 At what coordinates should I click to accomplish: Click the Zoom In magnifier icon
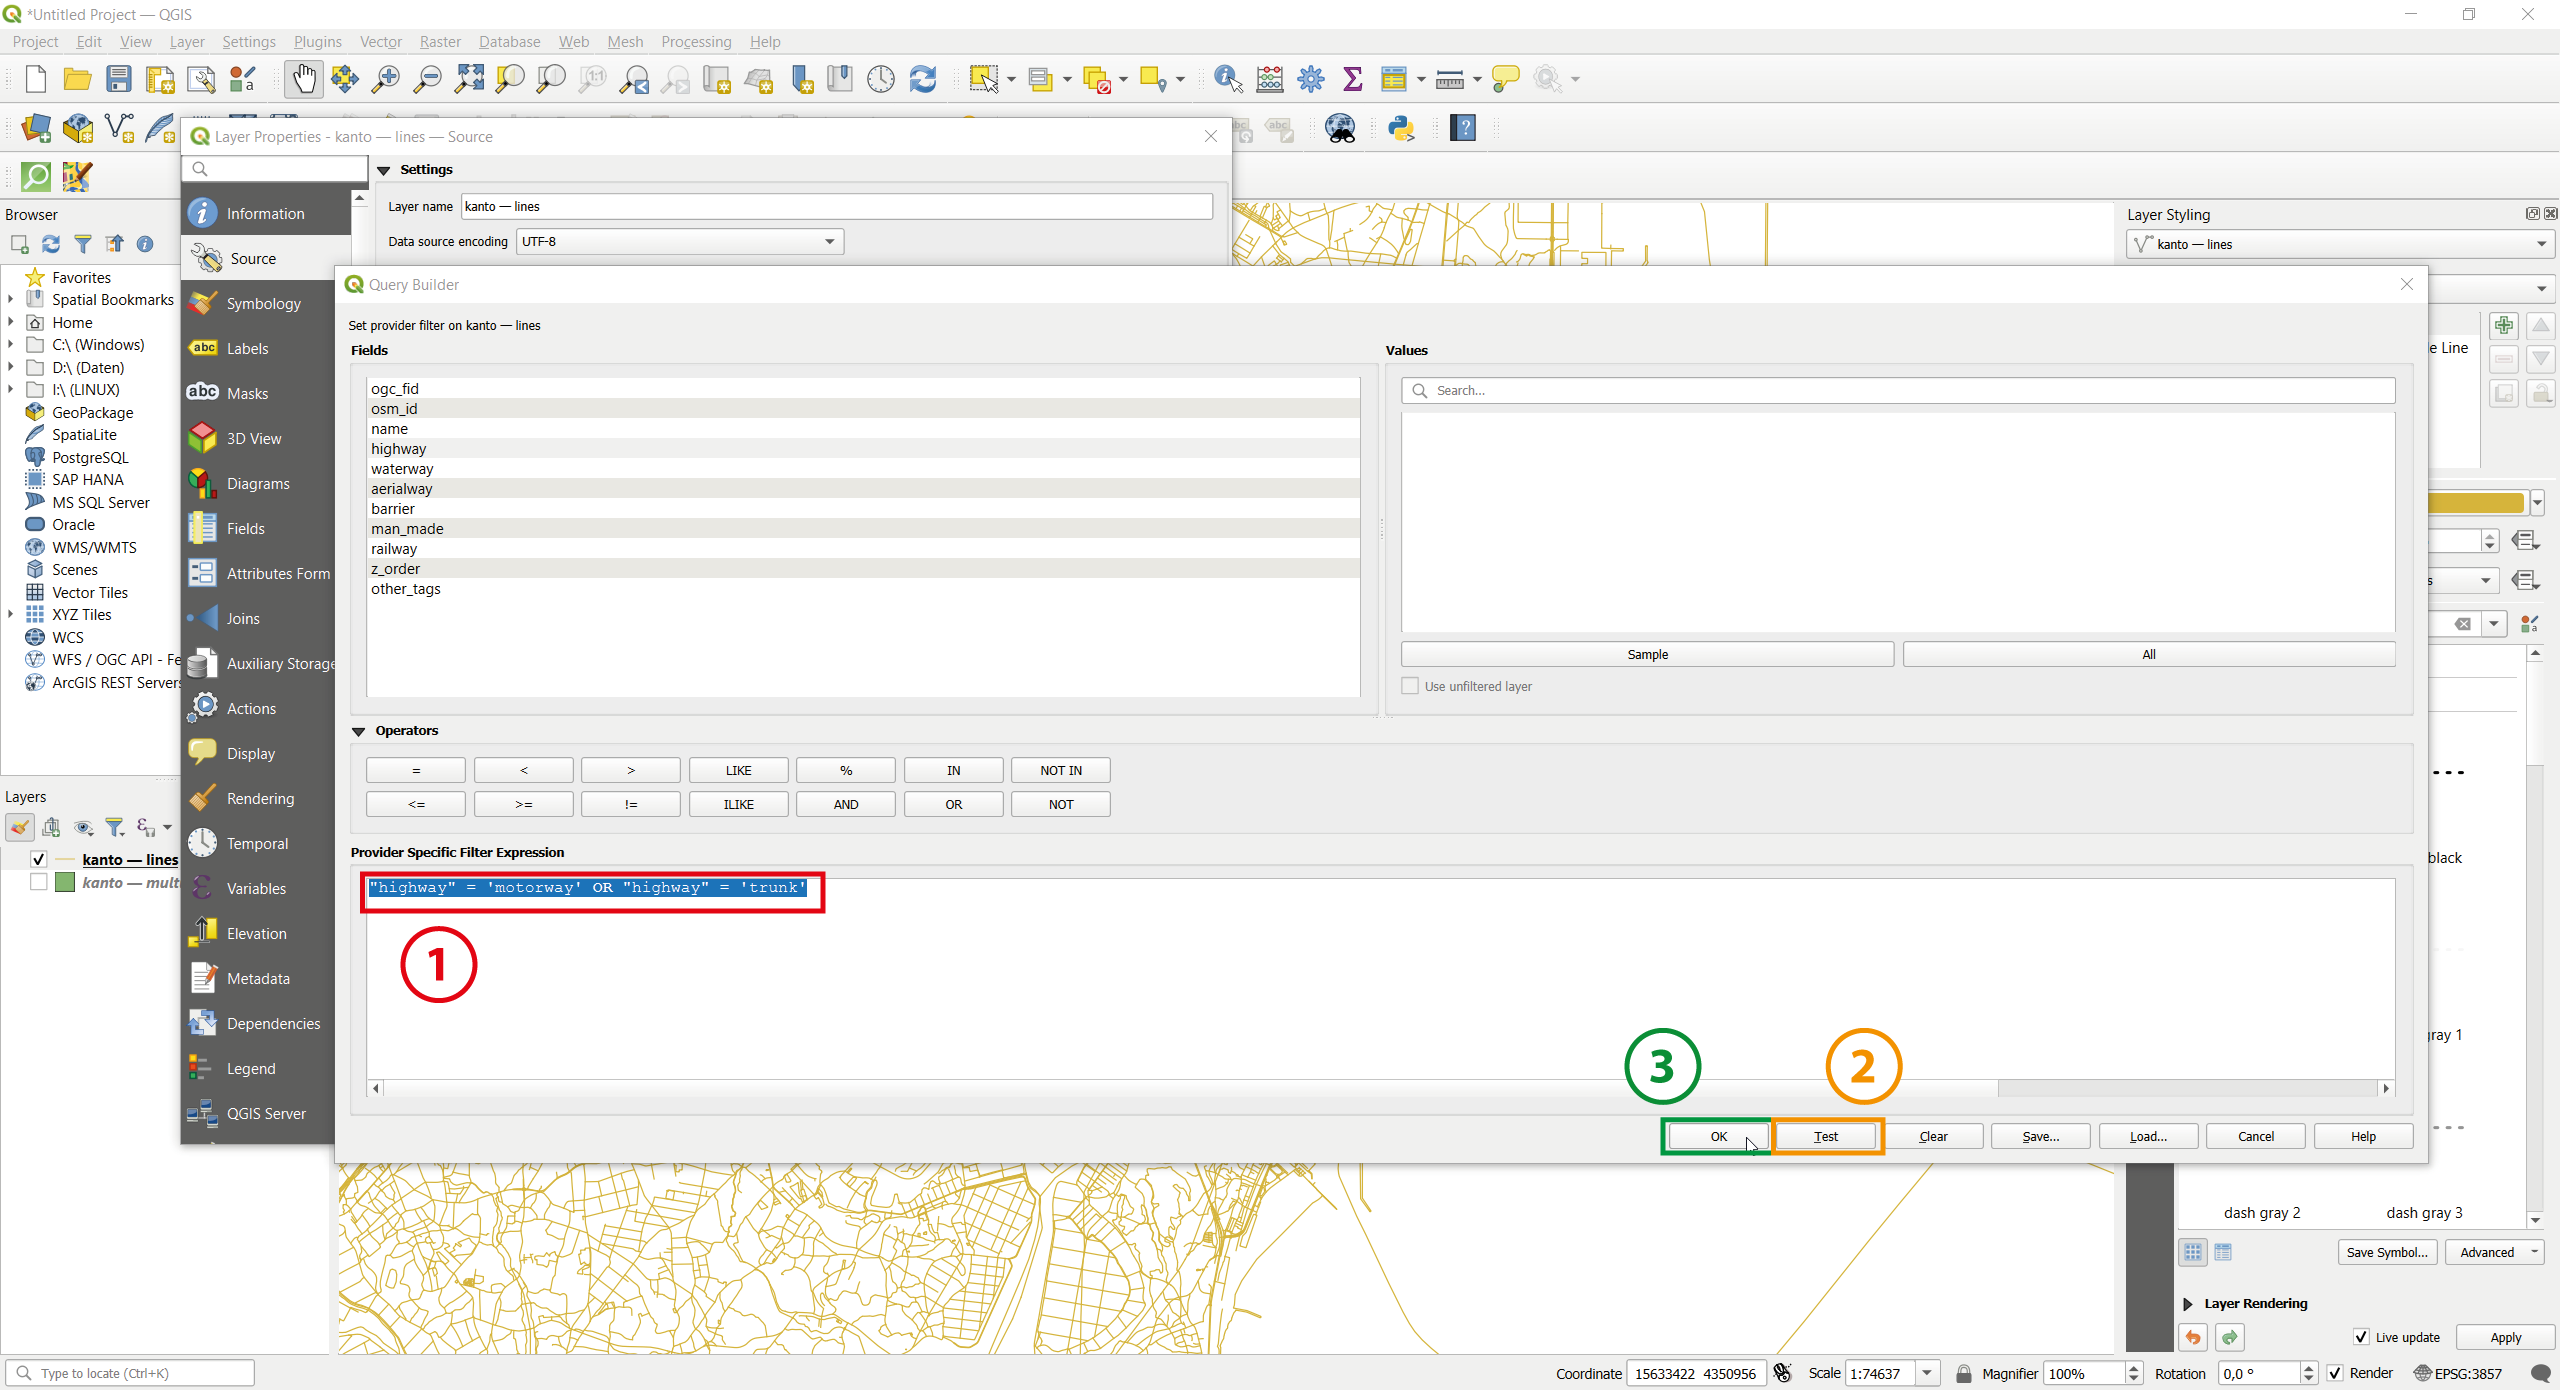click(385, 79)
